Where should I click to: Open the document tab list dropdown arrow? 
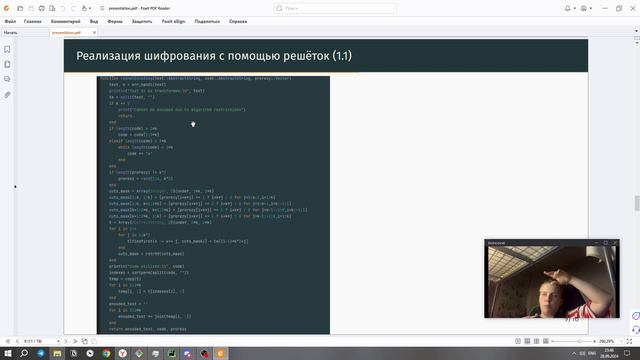coord(636,31)
